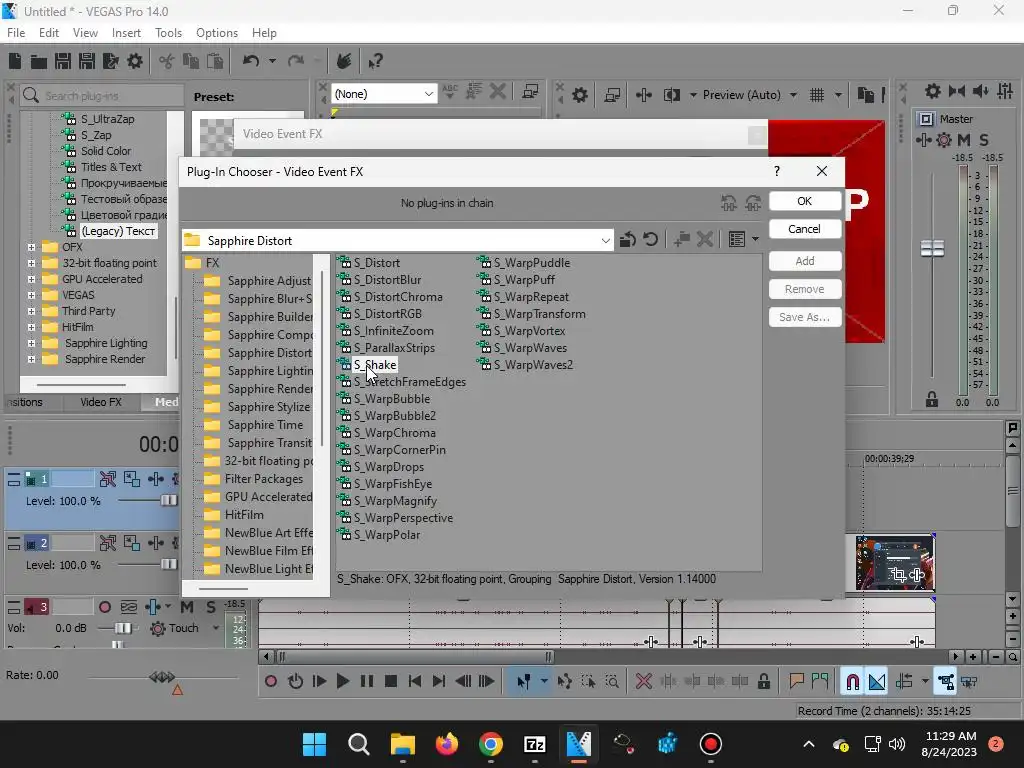Viewport: 1024px width, 768px height.
Task: Click delete X icon in Plug-In Chooser
Action: (x=705, y=240)
